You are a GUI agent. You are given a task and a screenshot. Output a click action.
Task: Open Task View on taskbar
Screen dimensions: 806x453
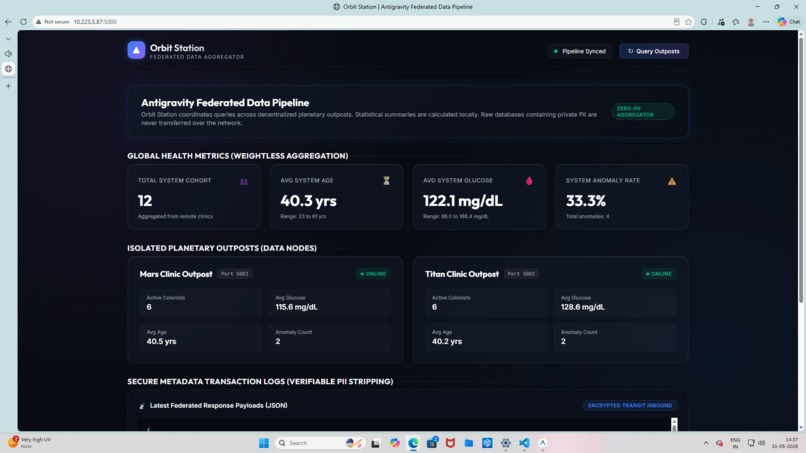[375, 443]
